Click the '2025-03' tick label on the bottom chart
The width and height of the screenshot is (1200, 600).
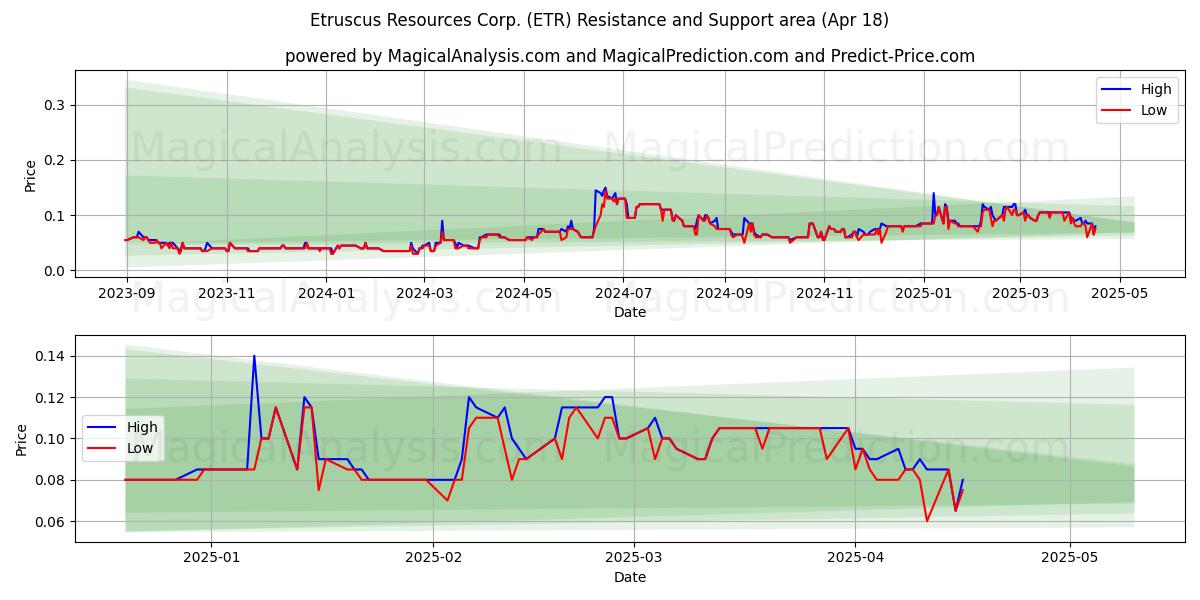click(634, 558)
